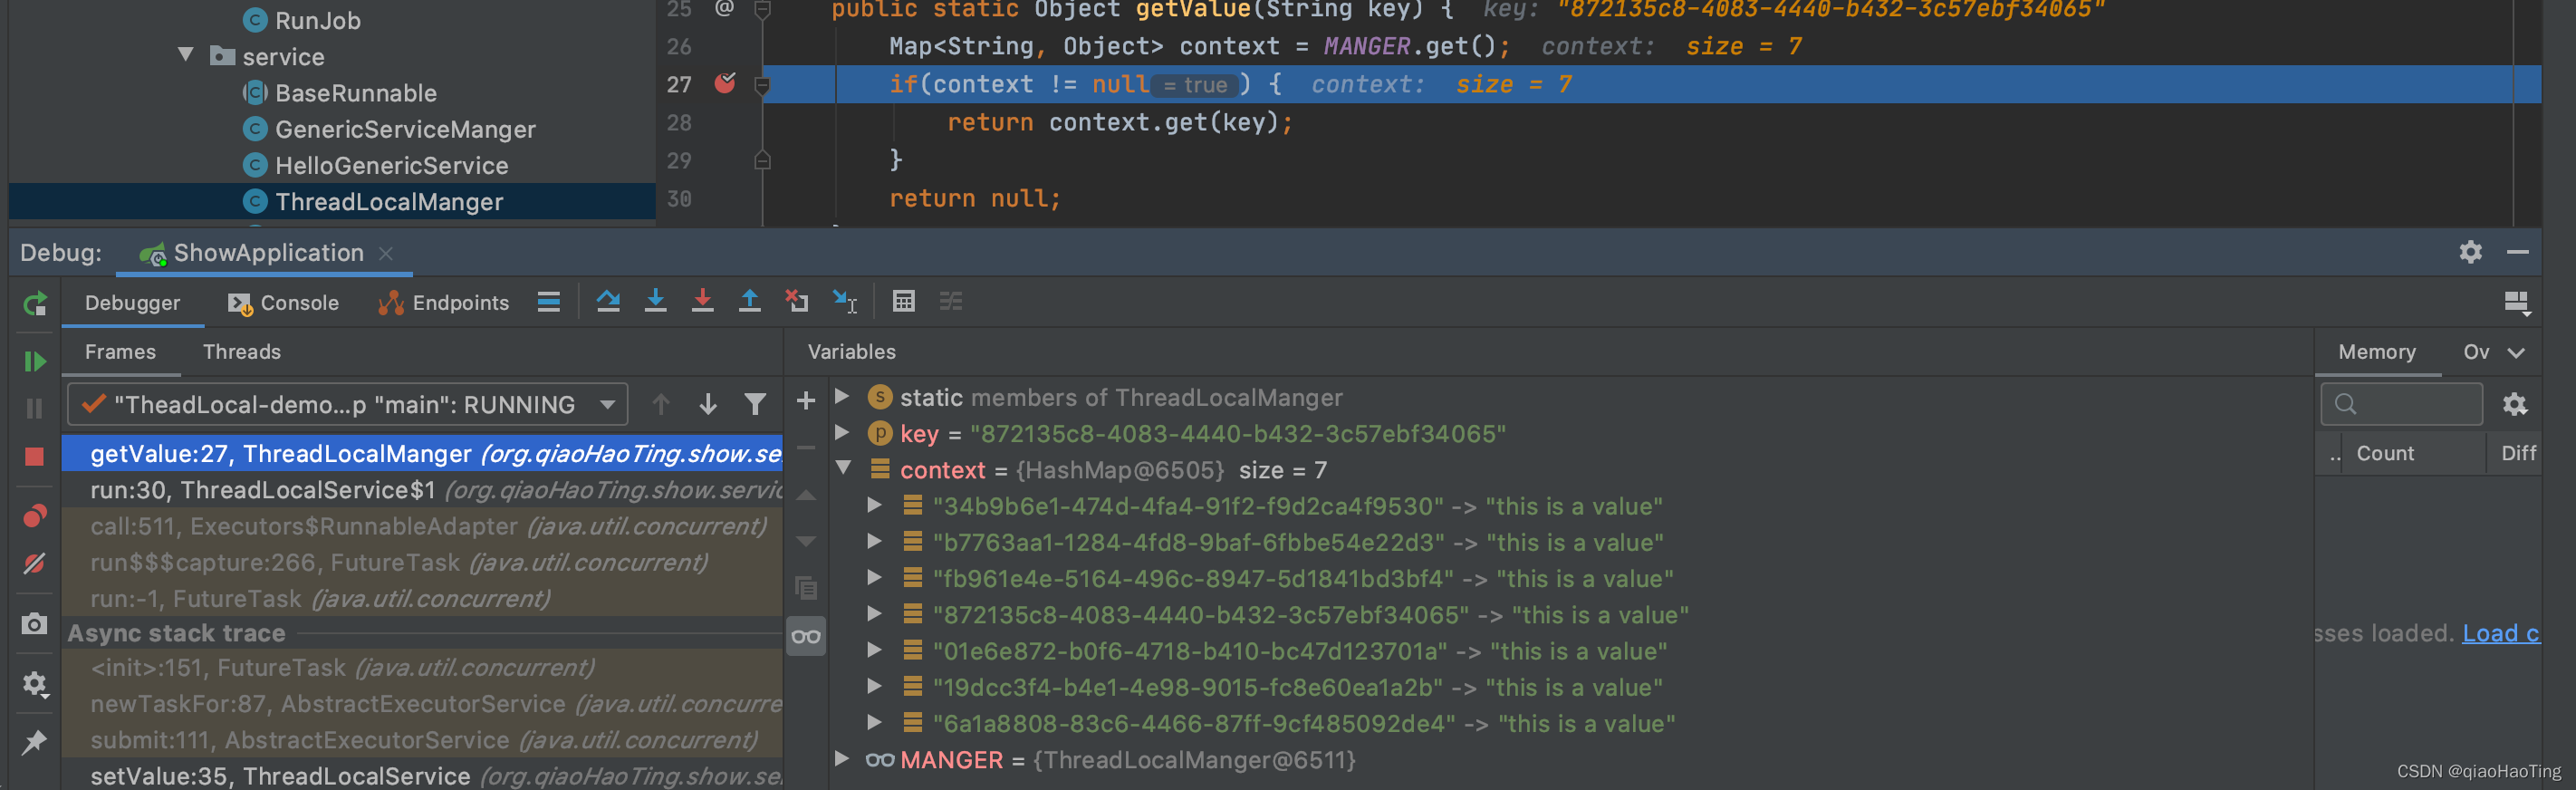Click previous frame up arrow
Screen dimensions: 2576x790
[x=661, y=404]
